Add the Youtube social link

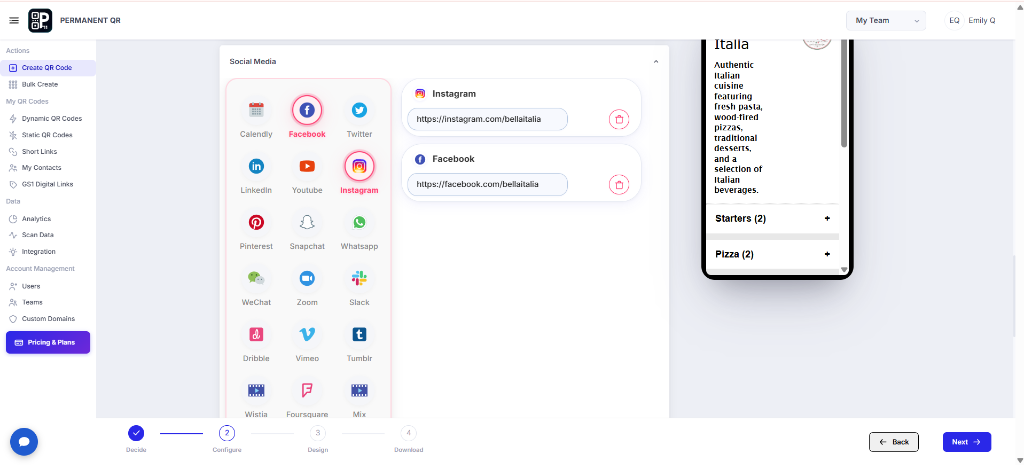point(307,167)
